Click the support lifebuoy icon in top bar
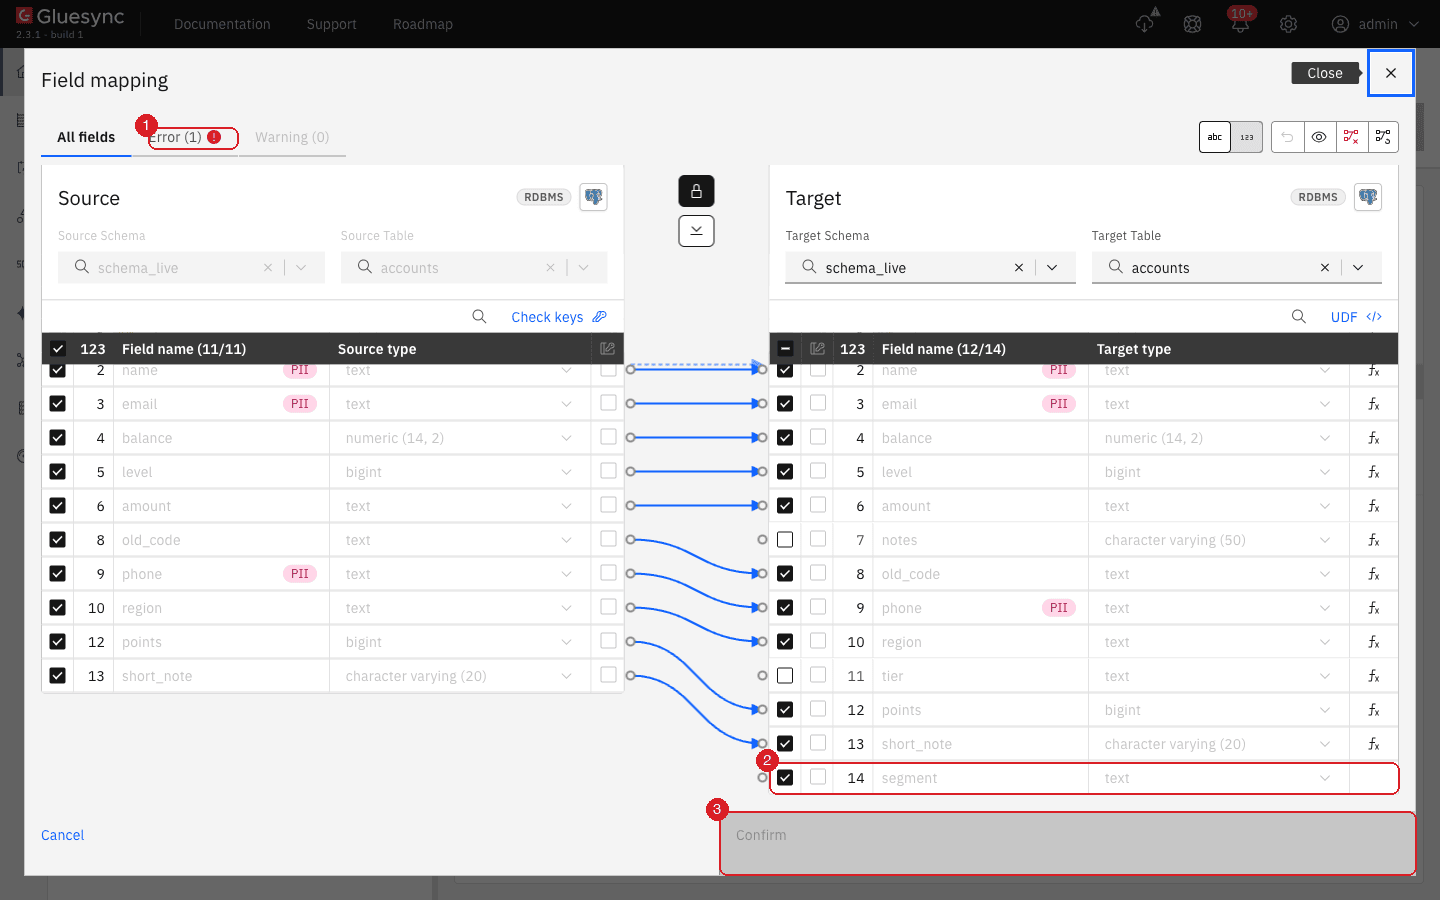This screenshot has height=900, width=1440. pyautogui.click(x=1192, y=24)
